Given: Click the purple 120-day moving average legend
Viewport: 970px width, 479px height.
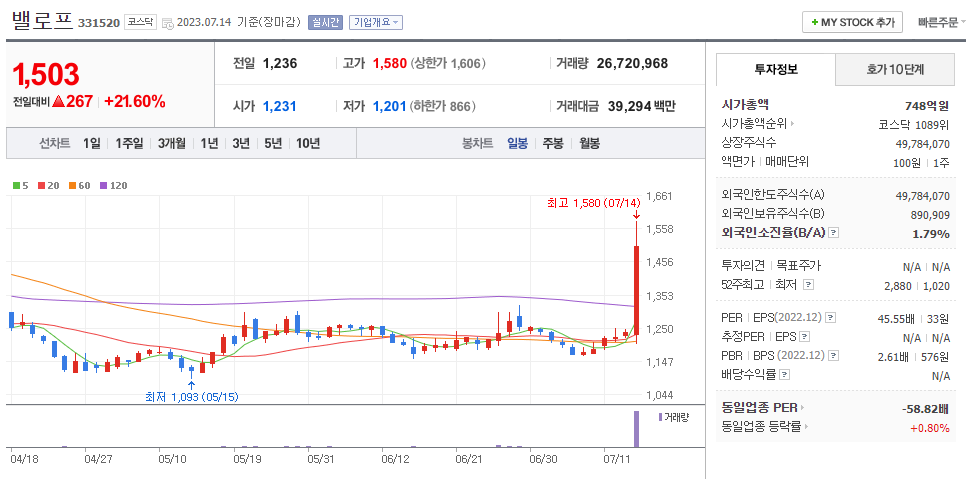Looking at the screenshot, I should pyautogui.click(x=113, y=185).
